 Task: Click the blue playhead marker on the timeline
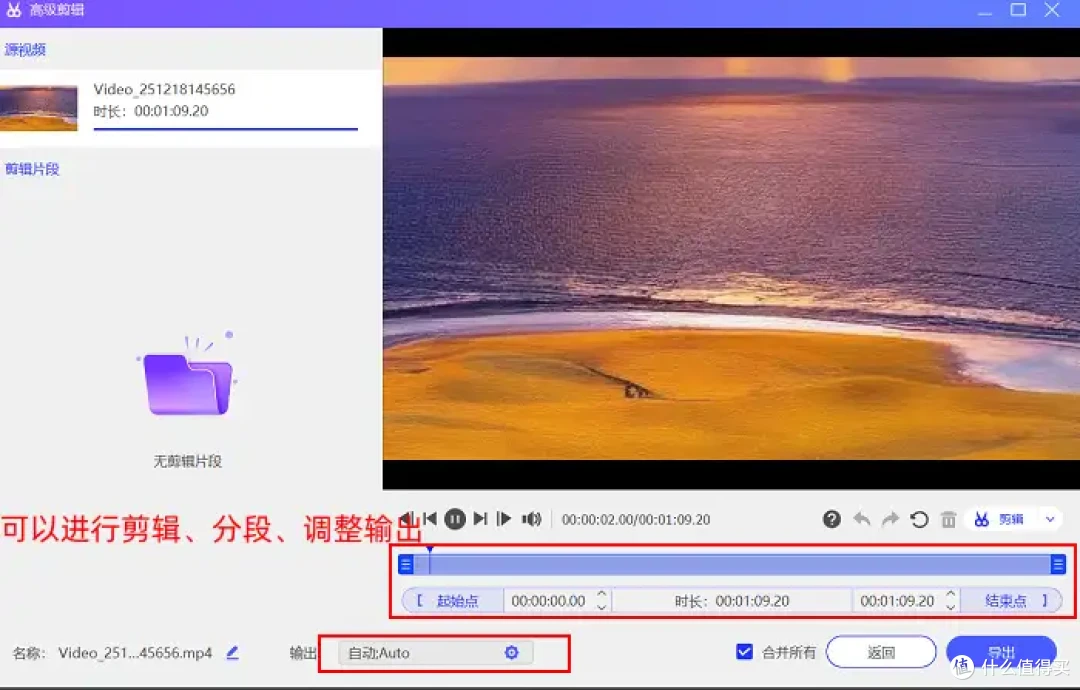point(430,550)
